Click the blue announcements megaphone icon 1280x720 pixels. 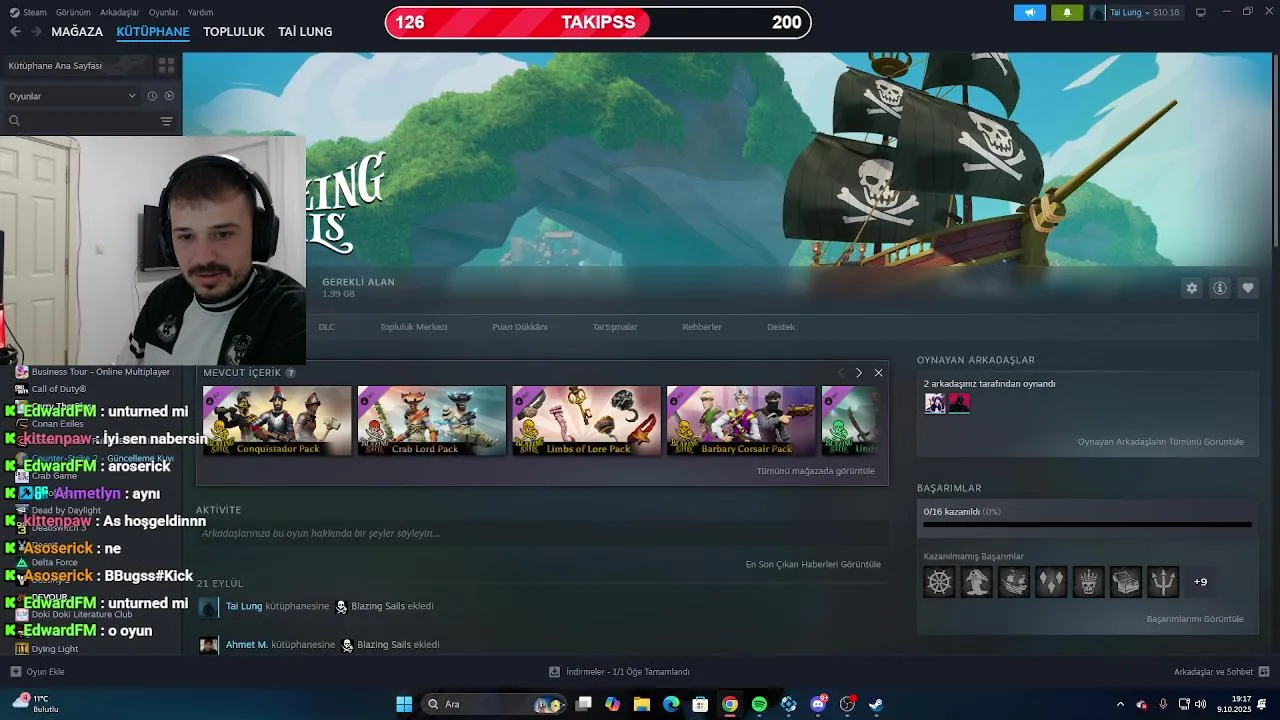click(1029, 12)
